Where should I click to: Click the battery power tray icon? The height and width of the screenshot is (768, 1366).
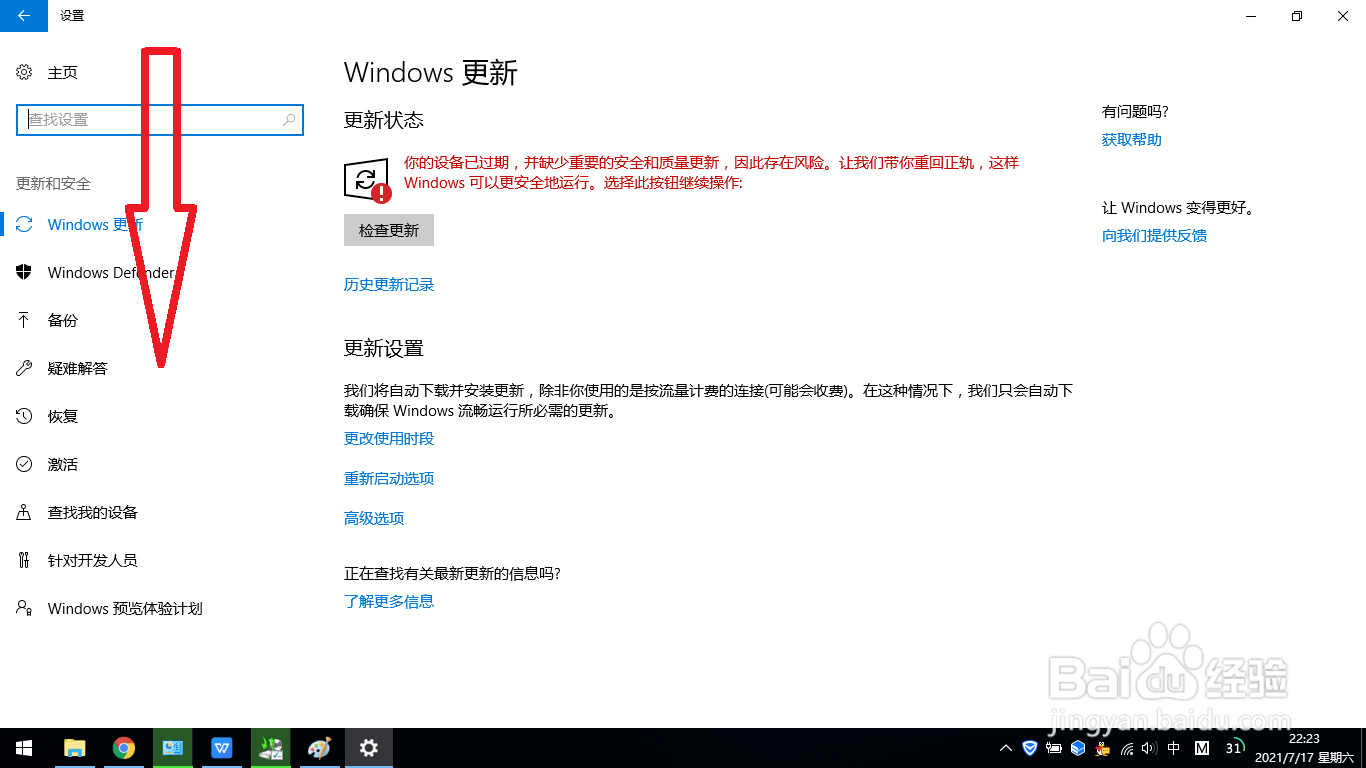(x=1054, y=748)
